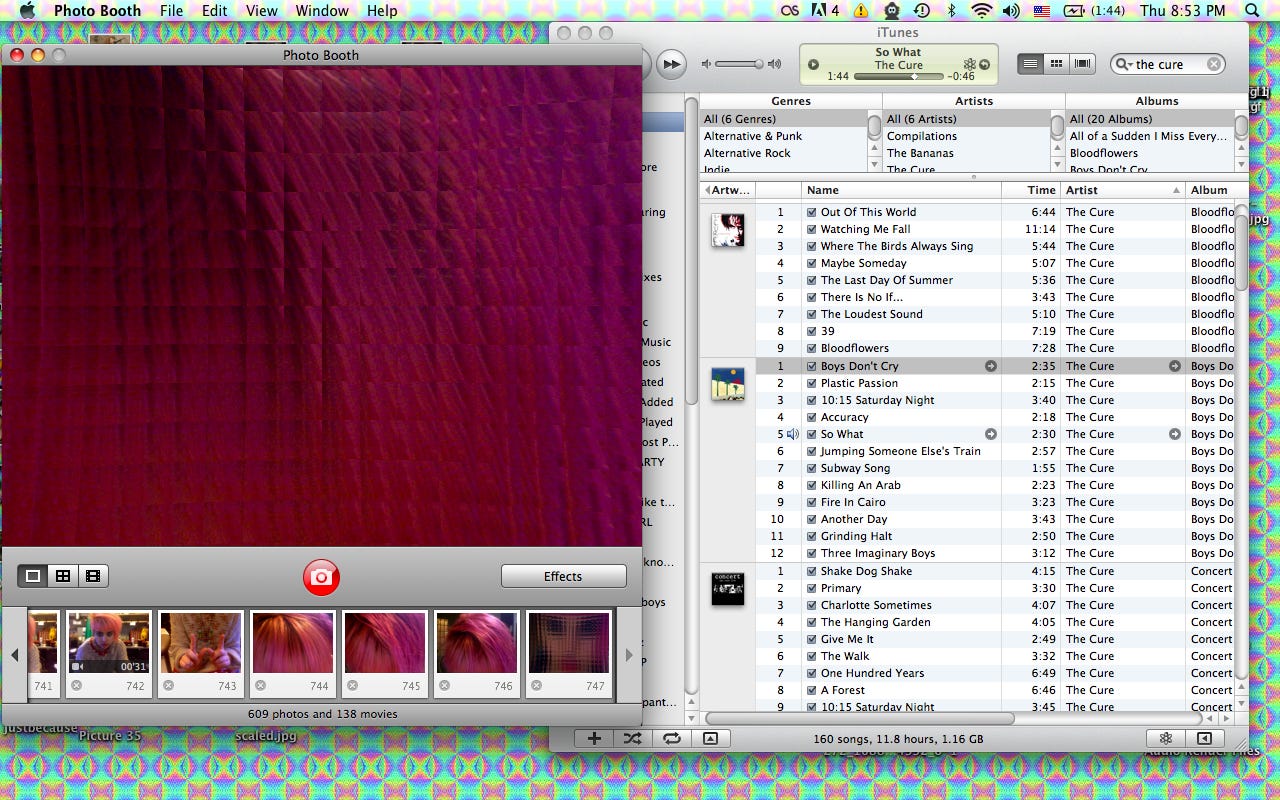Open the Window menu
Screen dimensions: 1280x800
[x=322, y=11]
